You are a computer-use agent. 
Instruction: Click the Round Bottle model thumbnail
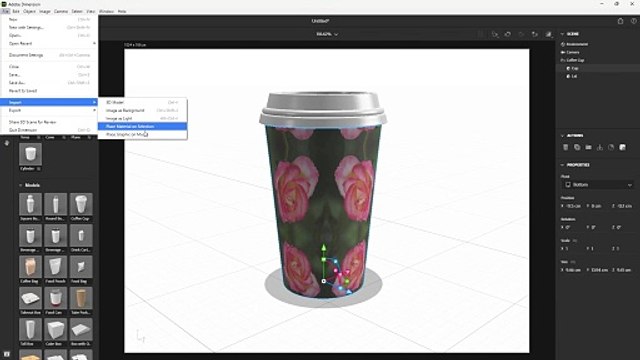coord(56,204)
